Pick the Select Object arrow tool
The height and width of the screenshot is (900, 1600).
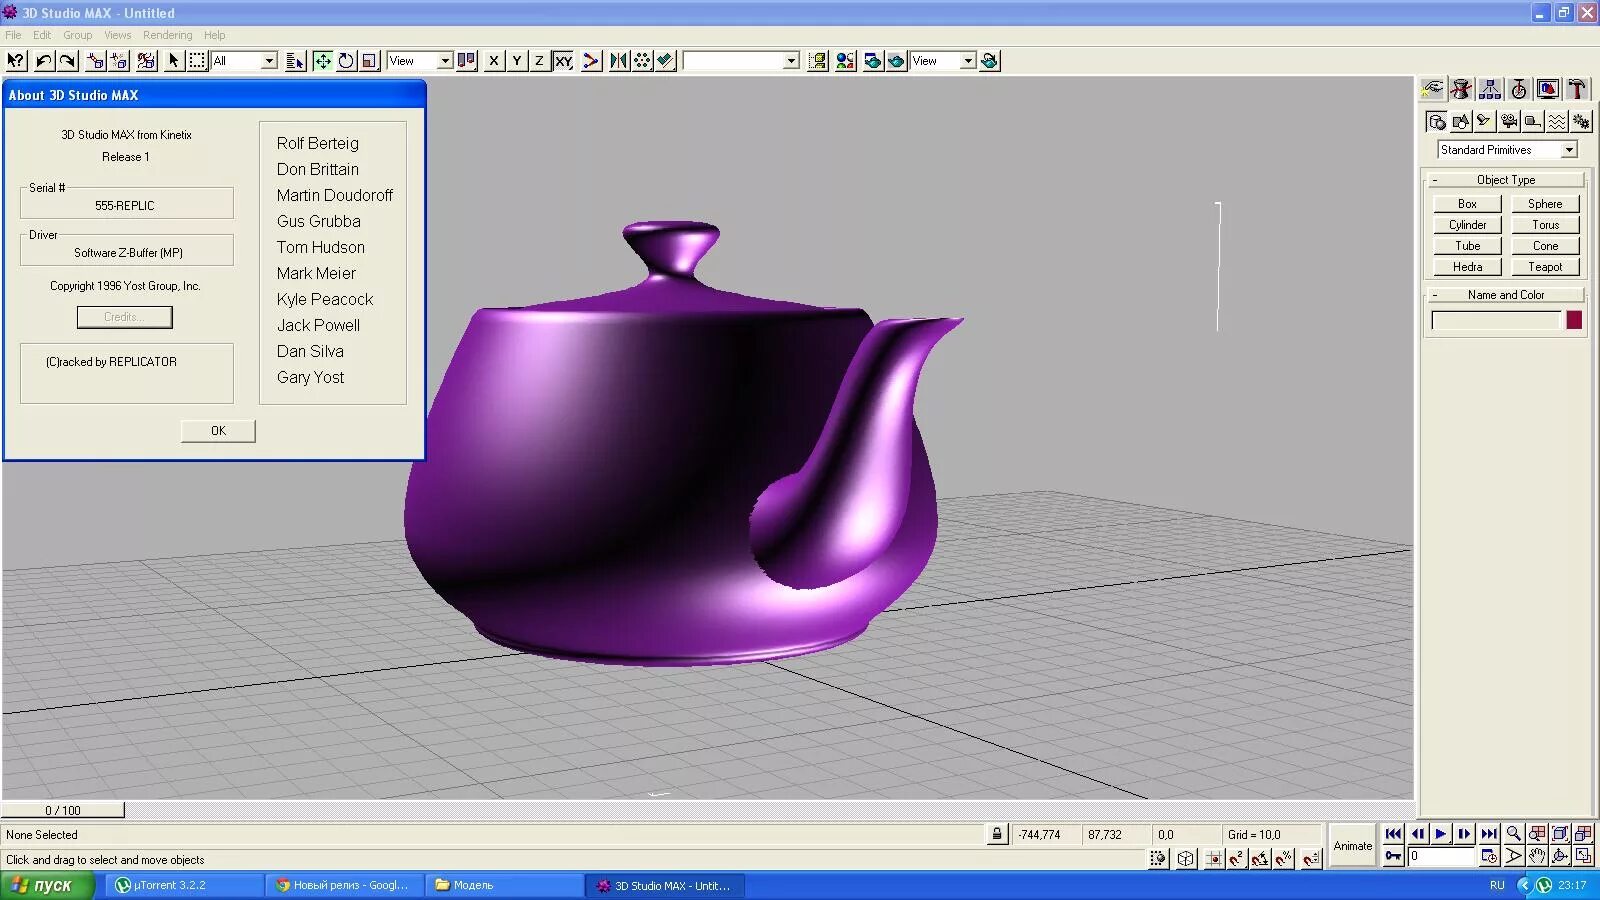coord(174,61)
